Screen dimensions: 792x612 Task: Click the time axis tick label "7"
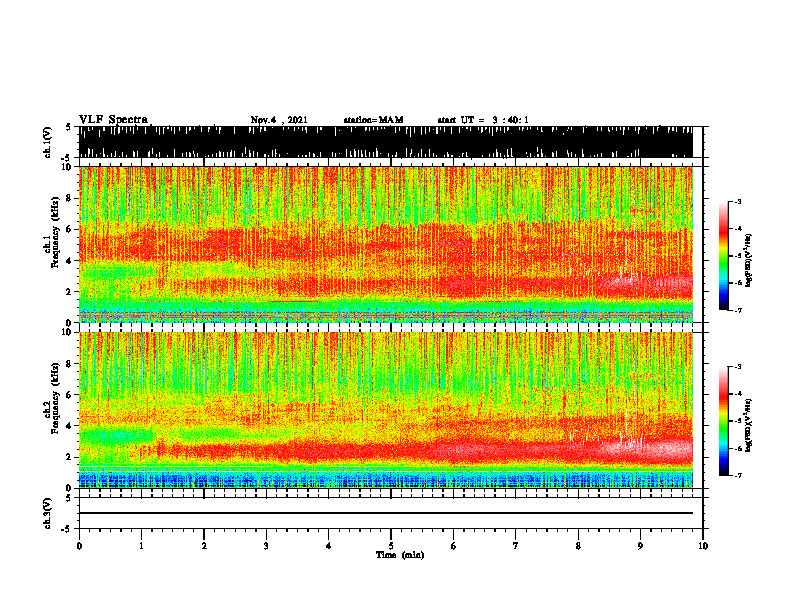coord(516,546)
